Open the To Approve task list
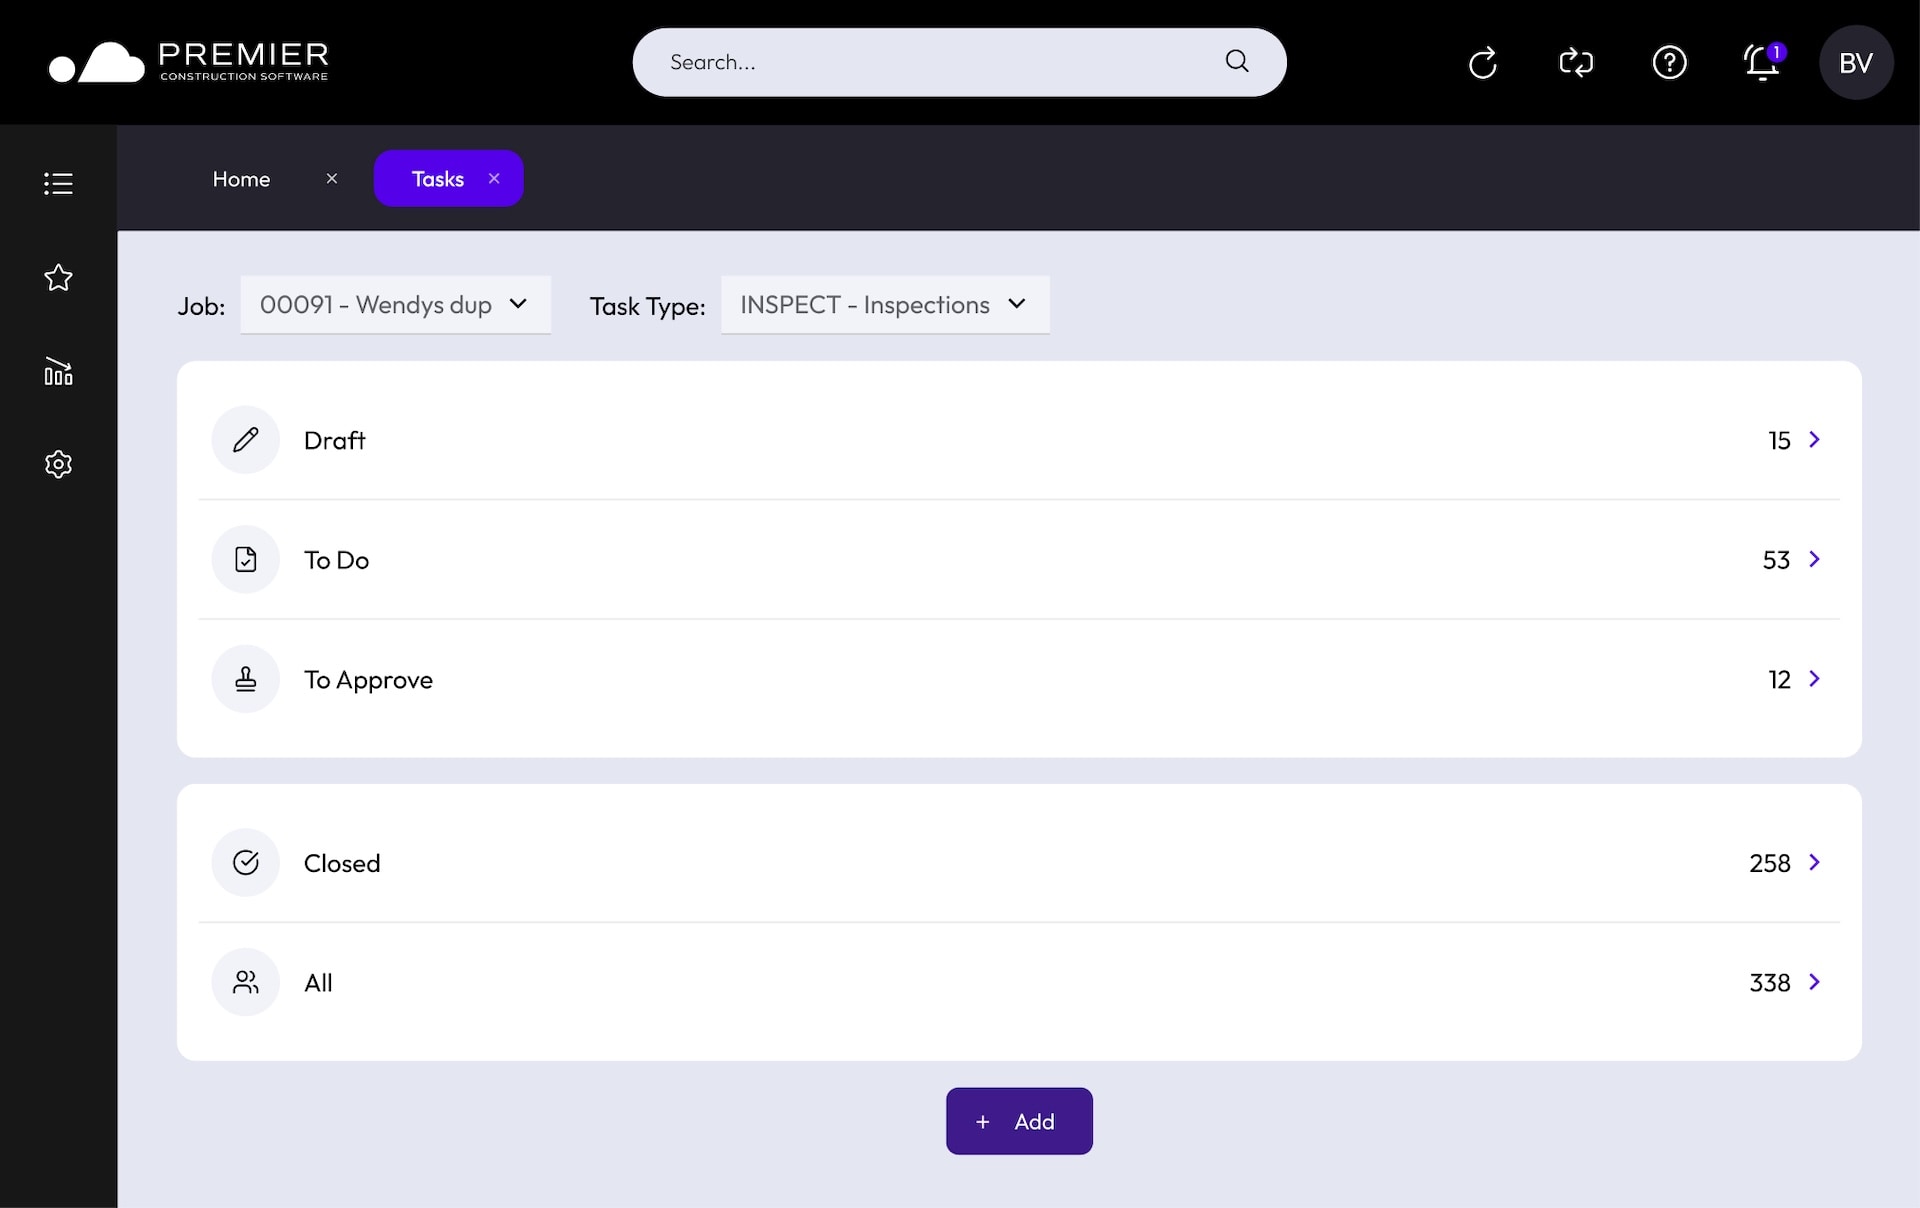1920x1208 pixels. pos(368,680)
